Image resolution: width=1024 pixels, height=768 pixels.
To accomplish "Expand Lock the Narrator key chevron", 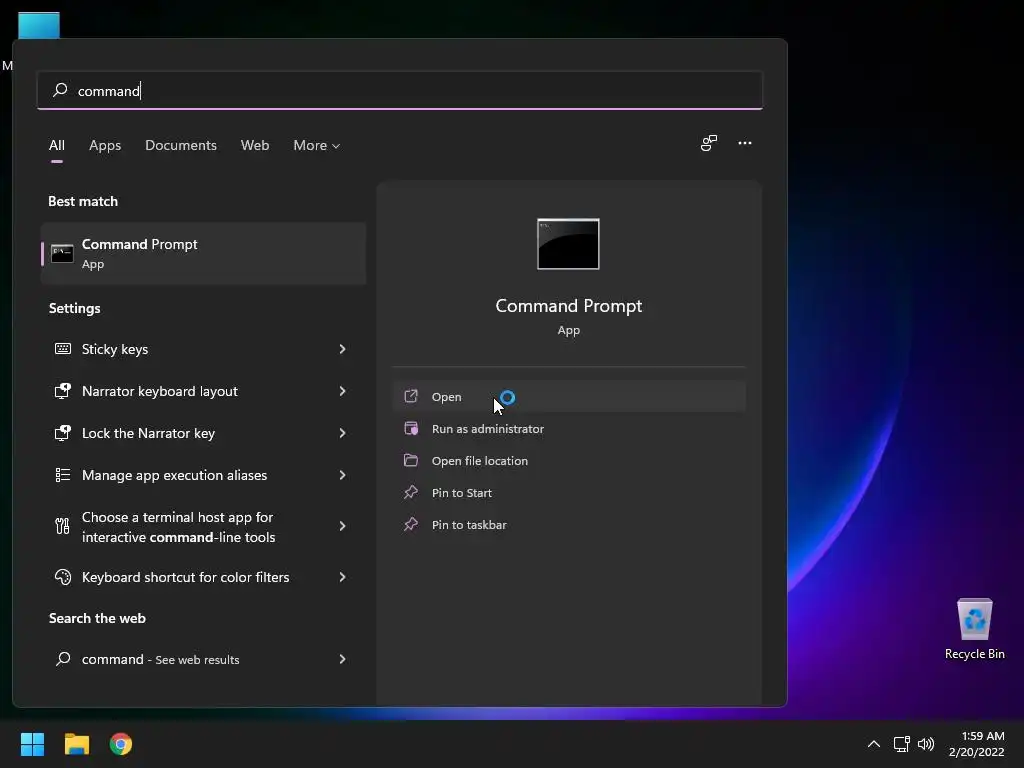I will coord(342,433).
